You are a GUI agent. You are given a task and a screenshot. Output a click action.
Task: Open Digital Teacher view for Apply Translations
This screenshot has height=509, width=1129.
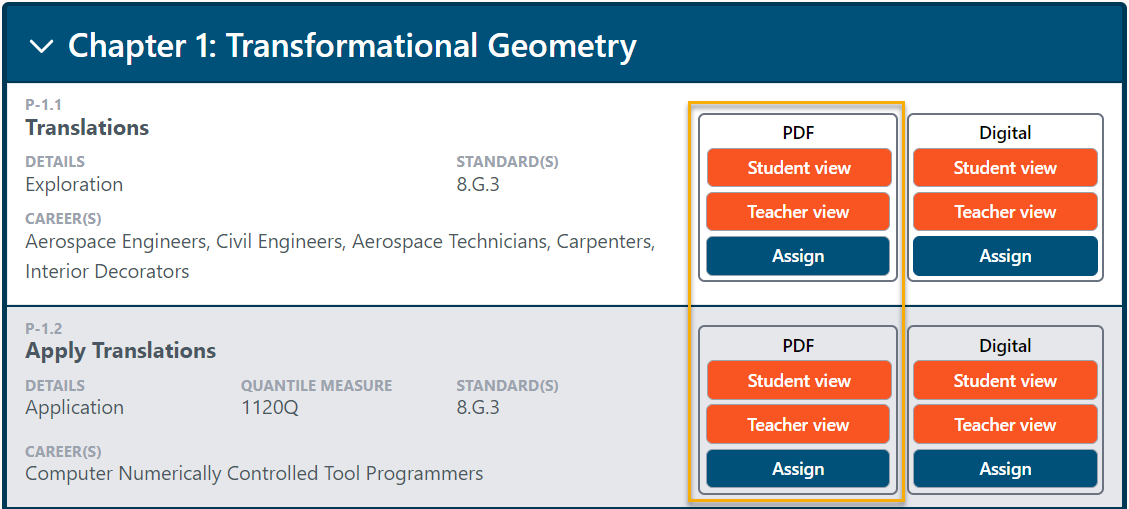click(x=1005, y=425)
